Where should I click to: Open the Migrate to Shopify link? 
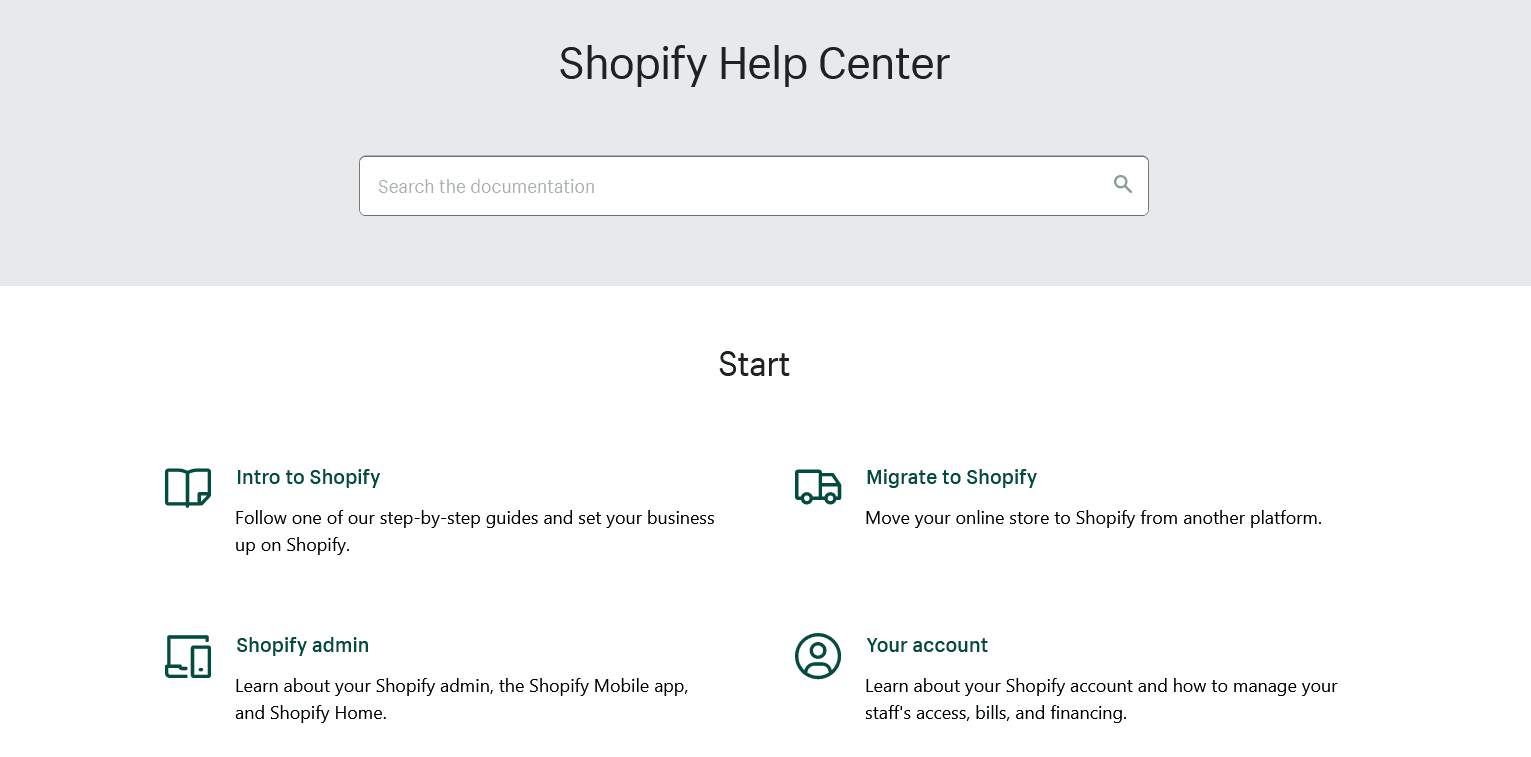951,477
